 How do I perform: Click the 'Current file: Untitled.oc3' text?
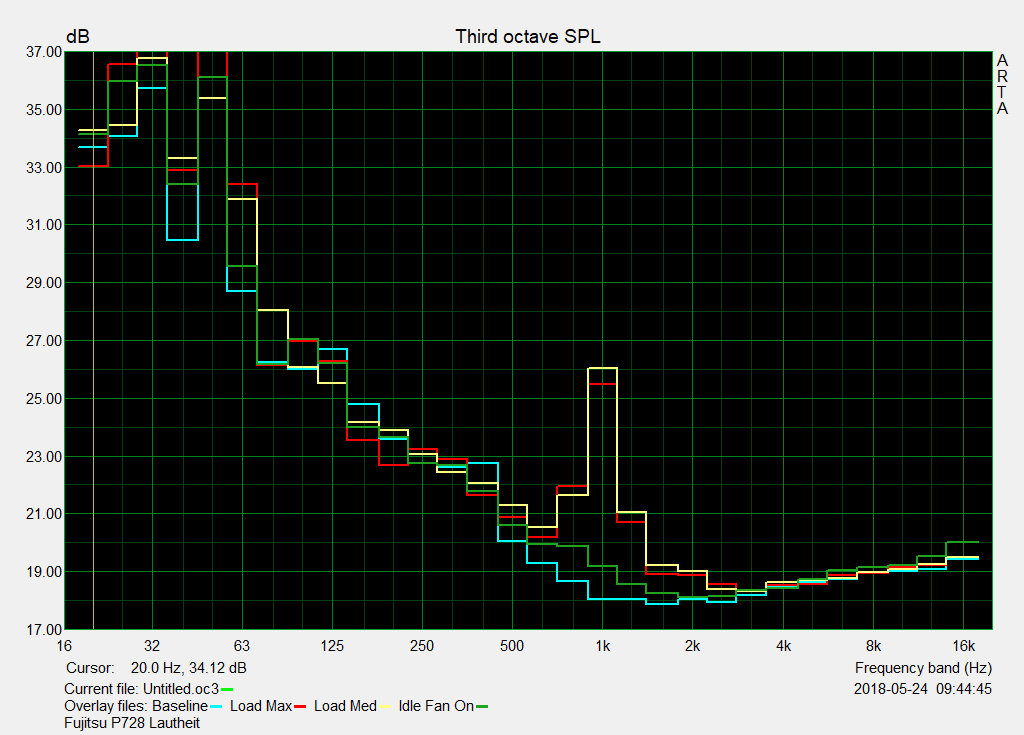(x=142, y=689)
